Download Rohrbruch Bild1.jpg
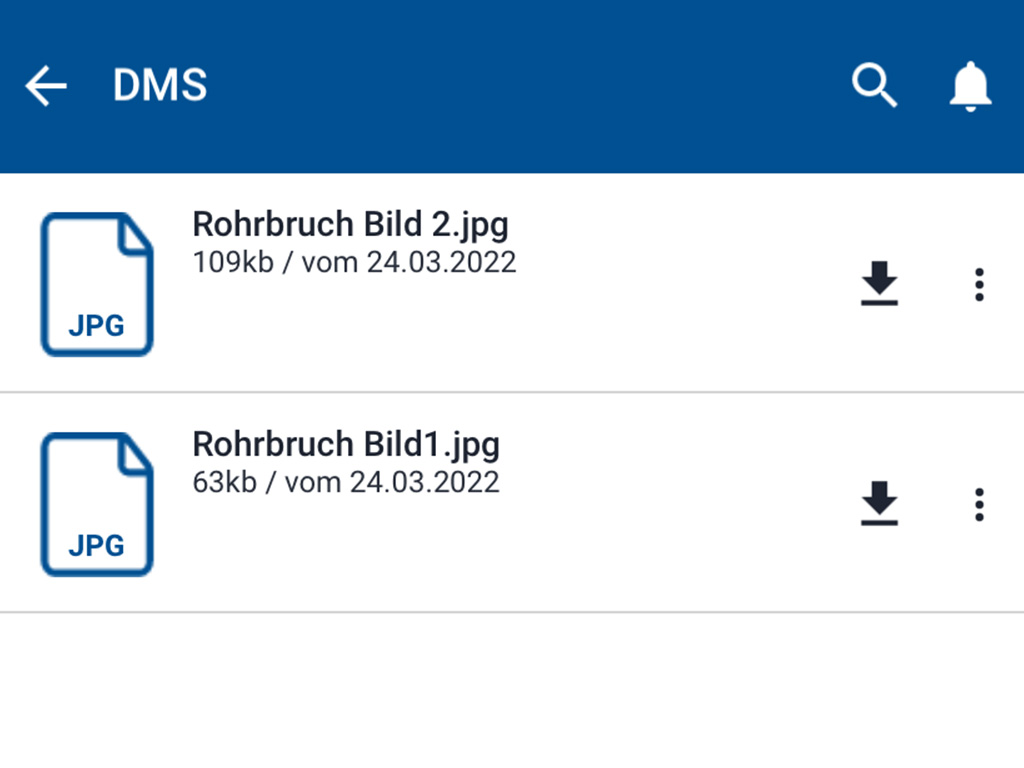This screenshot has height=768, width=1024. (x=879, y=504)
